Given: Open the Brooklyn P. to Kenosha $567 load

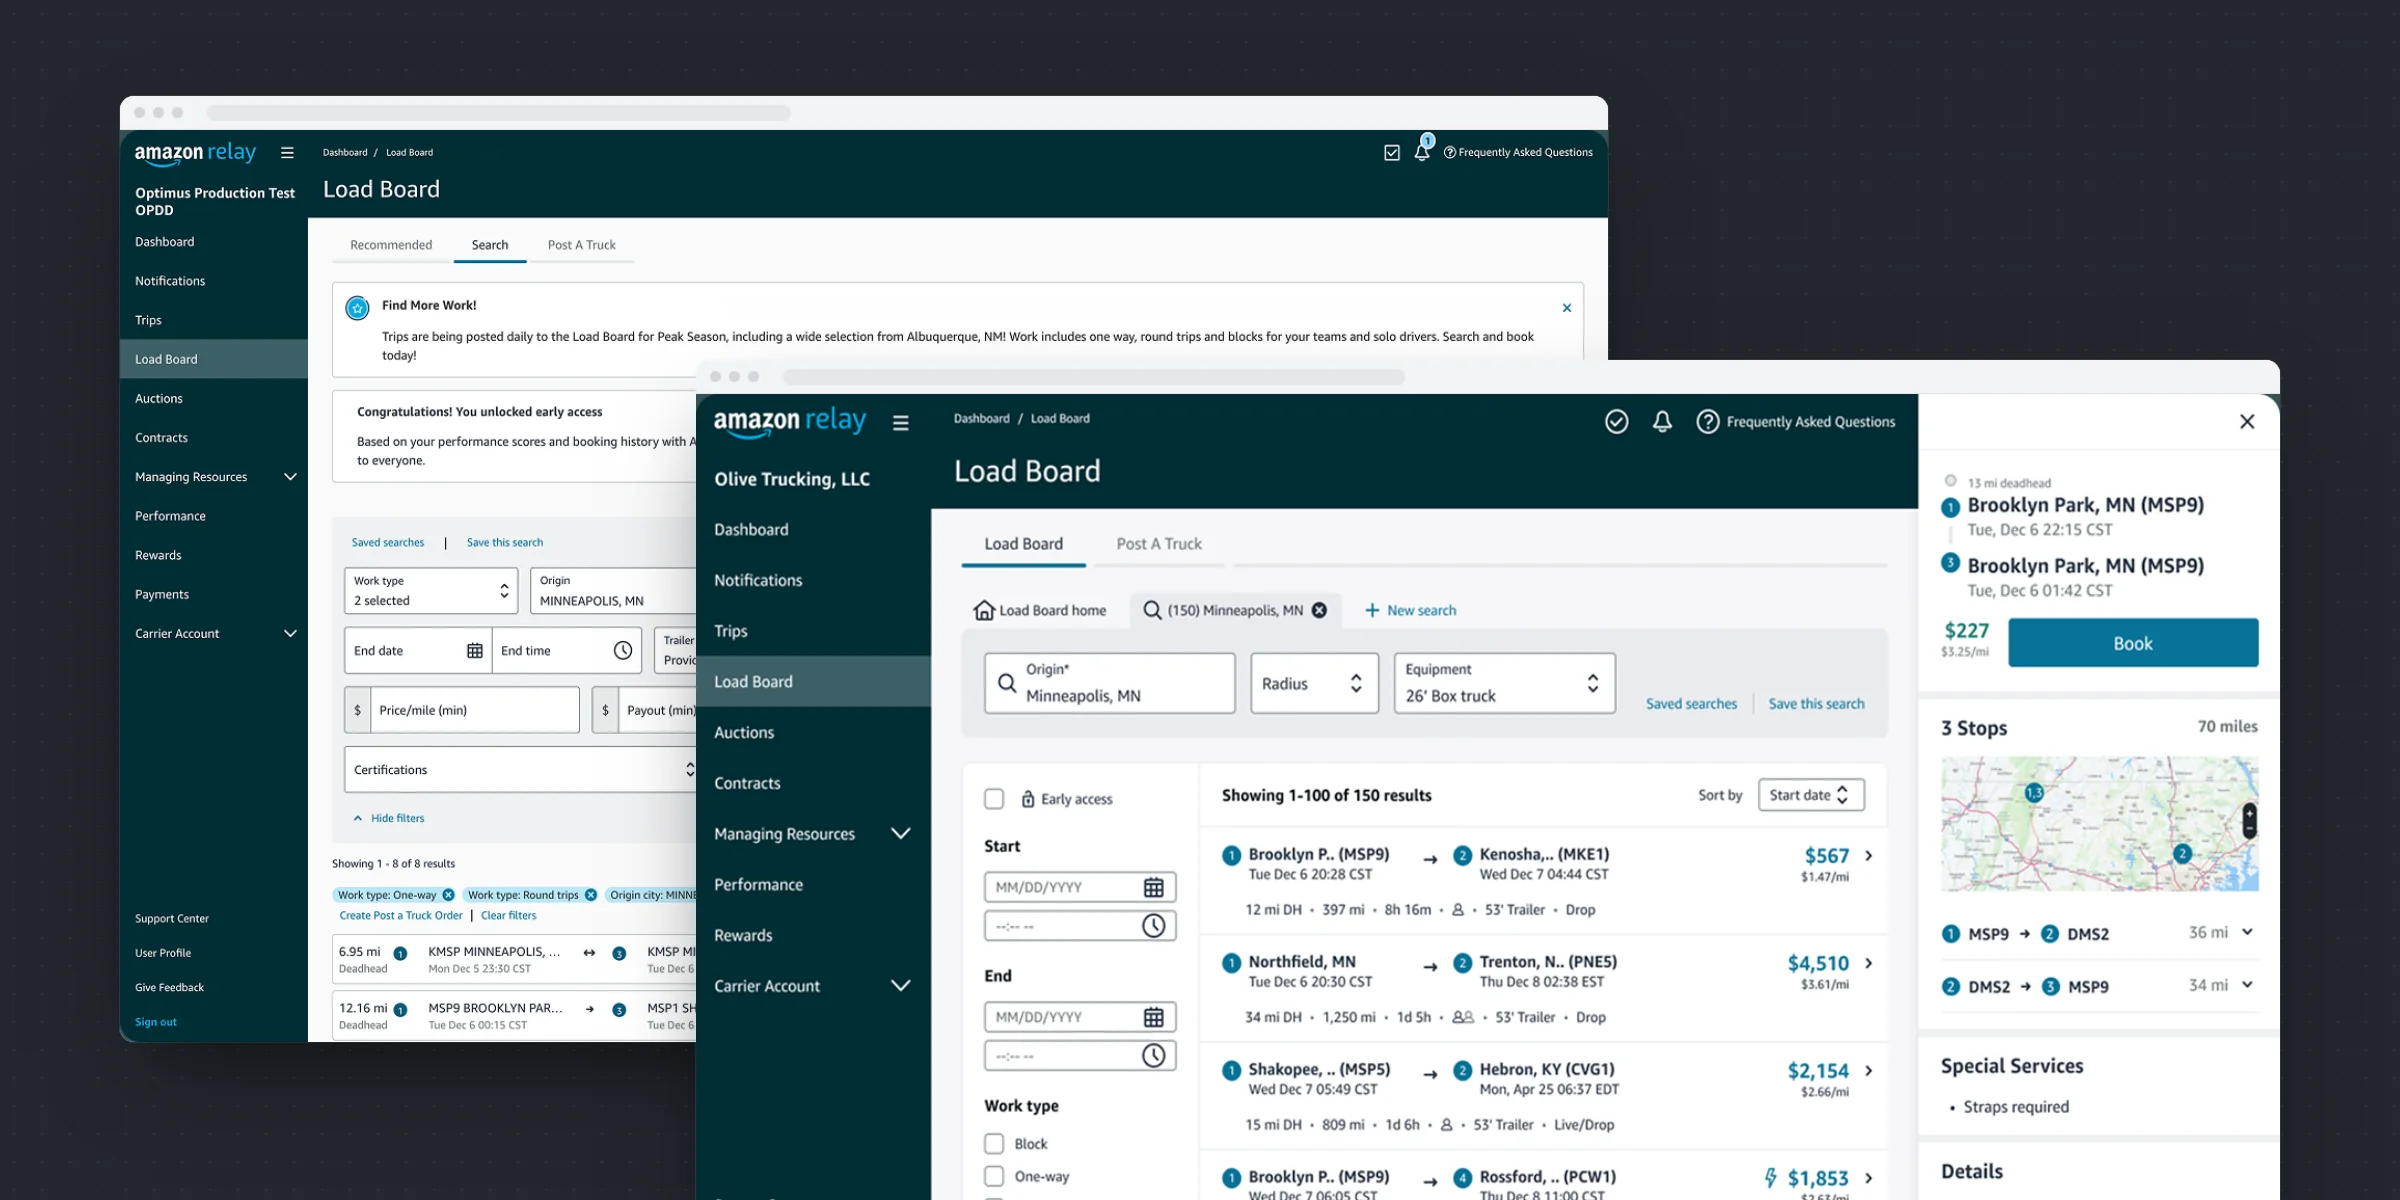Looking at the screenshot, I should point(1543,881).
